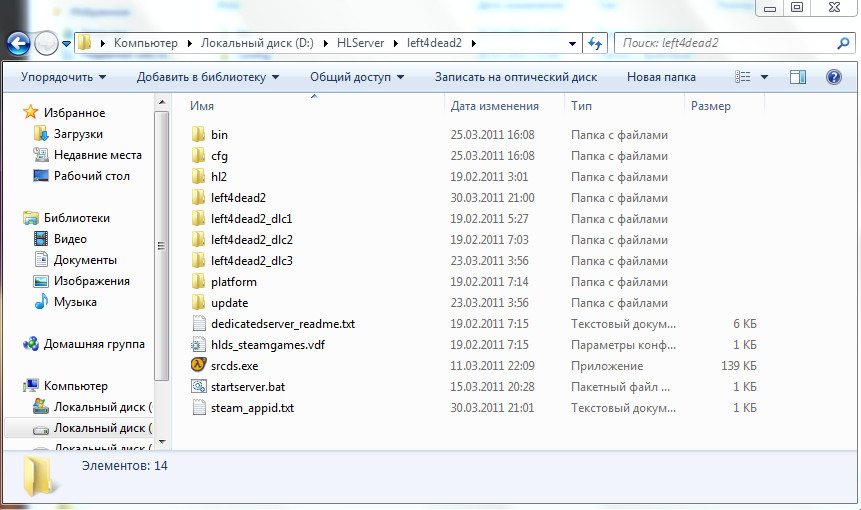The width and height of the screenshot is (861, 510).
Task: Open view options dropdown arrow
Action: 764,77
